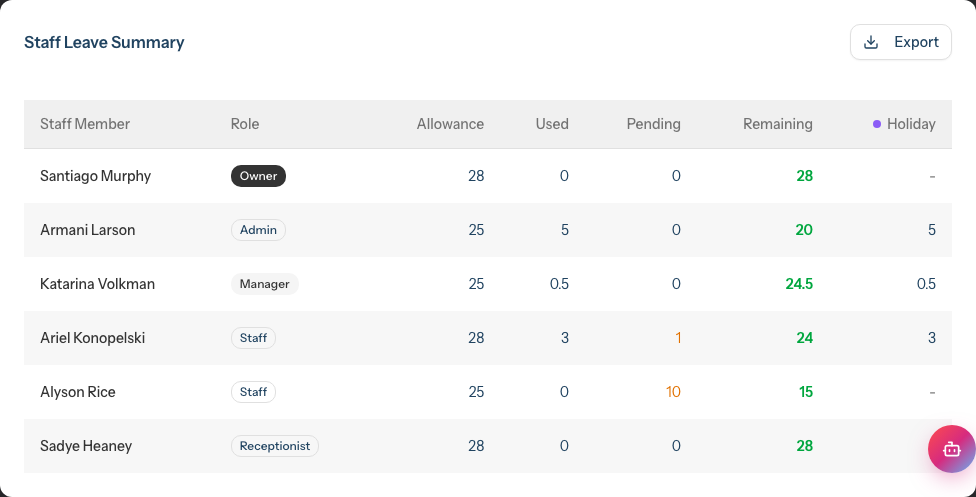
Task: Select the Armani Larson name
Action: 87,230
